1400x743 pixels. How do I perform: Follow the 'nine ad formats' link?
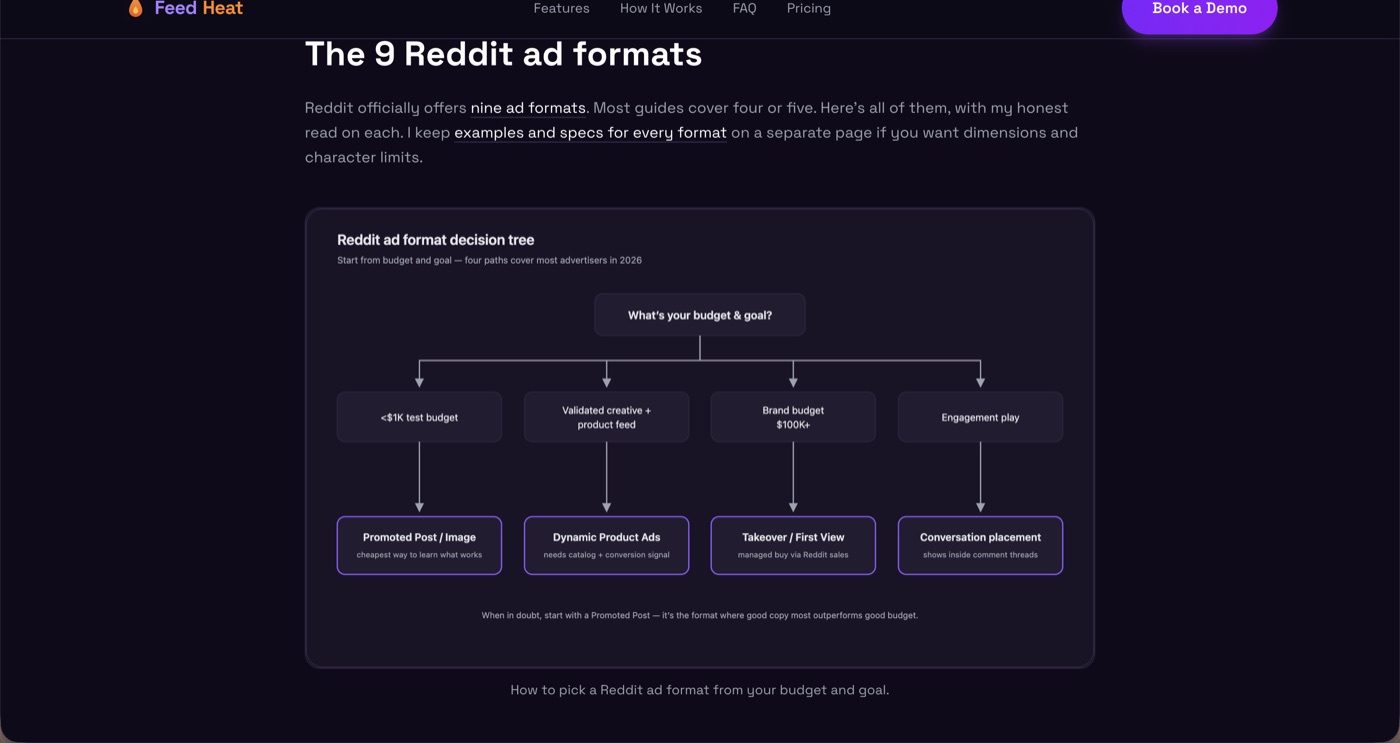click(528, 108)
